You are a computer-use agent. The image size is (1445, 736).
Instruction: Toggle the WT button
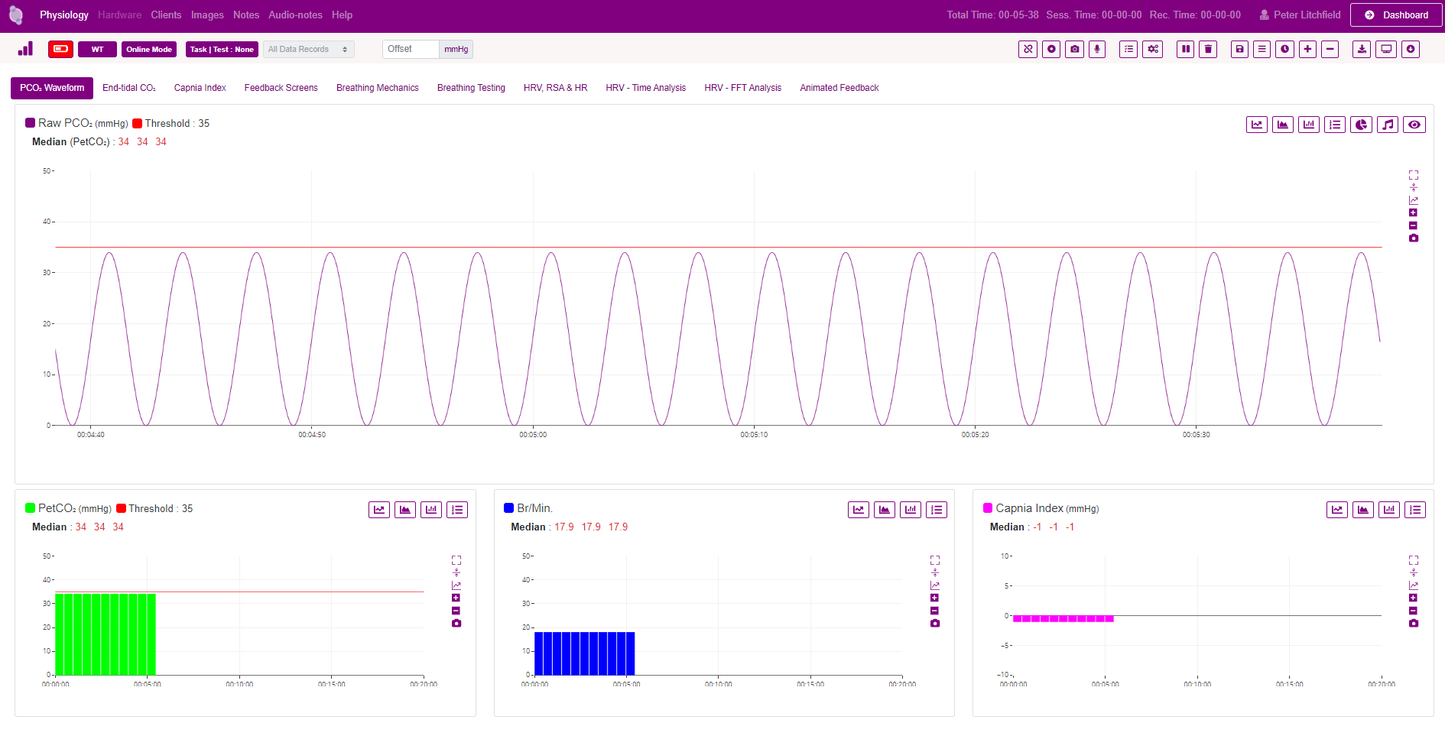click(x=97, y=49)
